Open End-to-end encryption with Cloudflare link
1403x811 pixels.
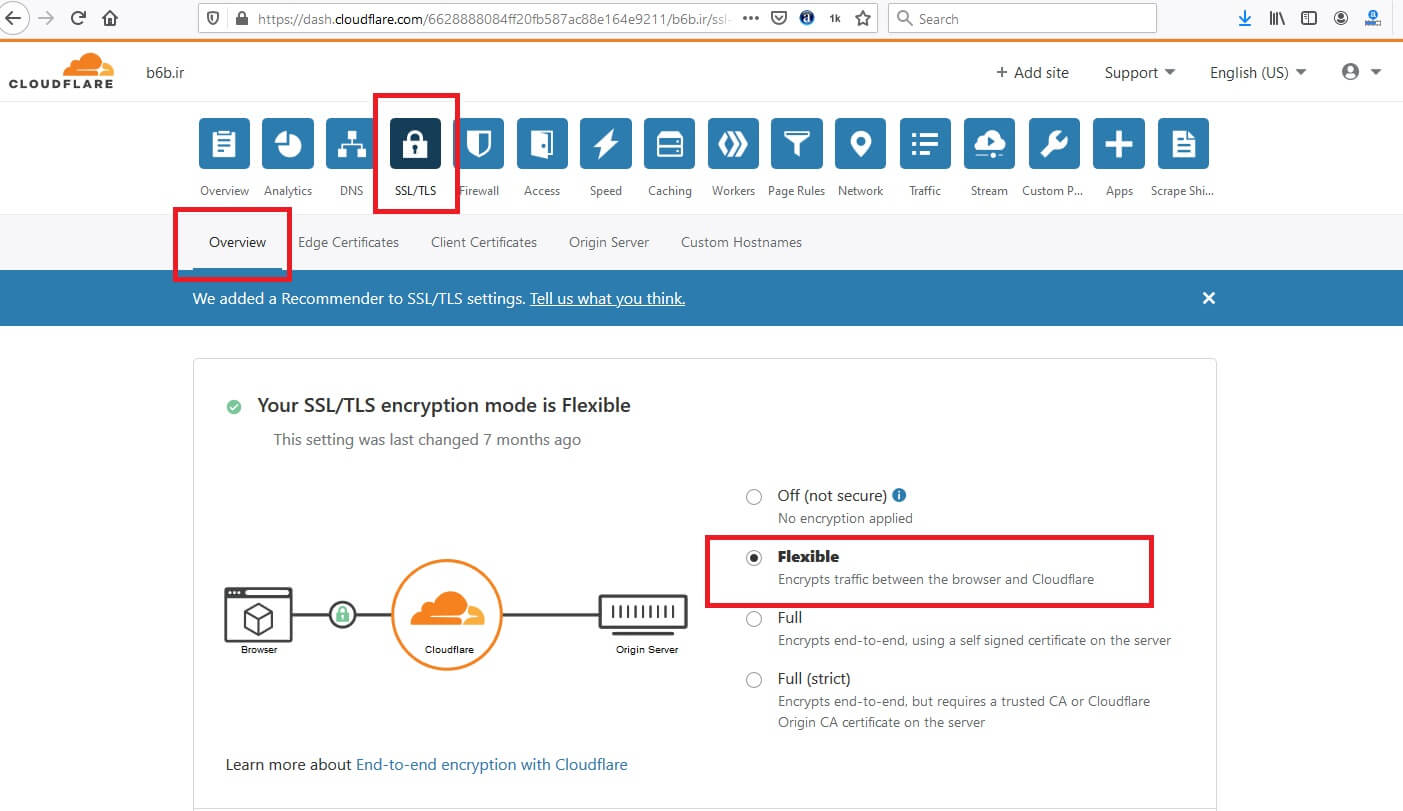click(492, 764)
